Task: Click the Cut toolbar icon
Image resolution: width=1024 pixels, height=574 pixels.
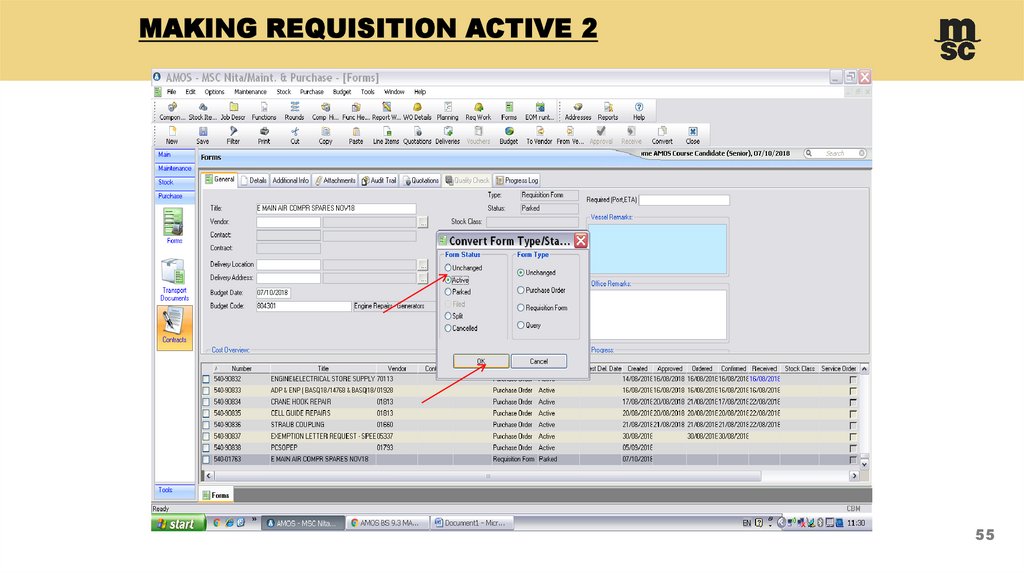Action: click(295, 135)
